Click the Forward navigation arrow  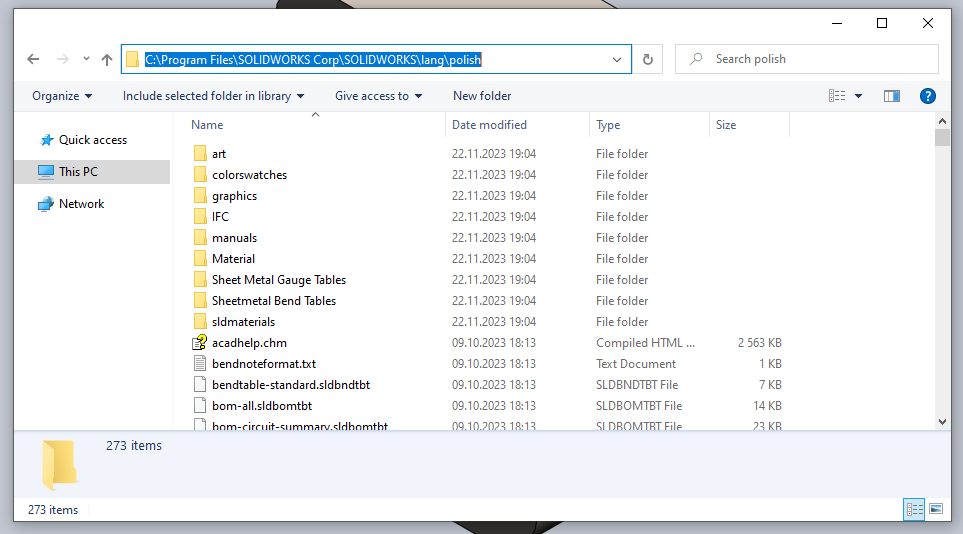pos(63,59)
